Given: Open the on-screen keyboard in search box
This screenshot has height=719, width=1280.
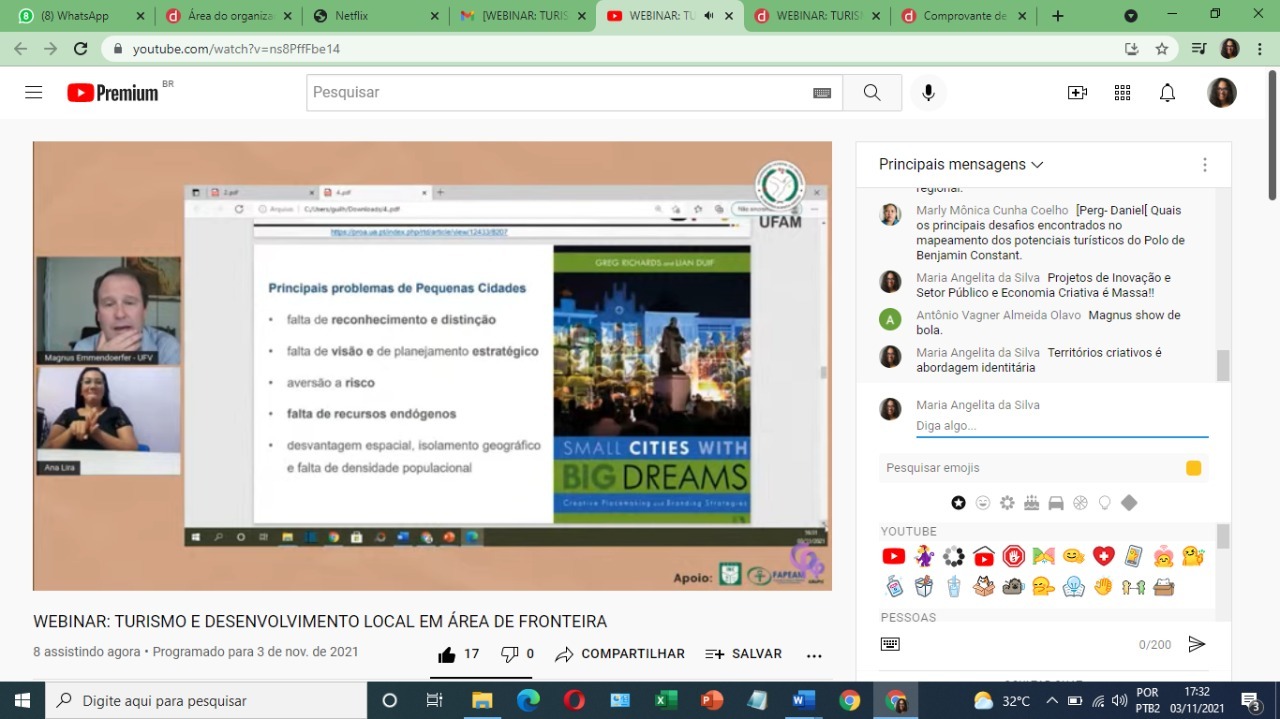Looking at the screenshot, I should pos(822,93).
